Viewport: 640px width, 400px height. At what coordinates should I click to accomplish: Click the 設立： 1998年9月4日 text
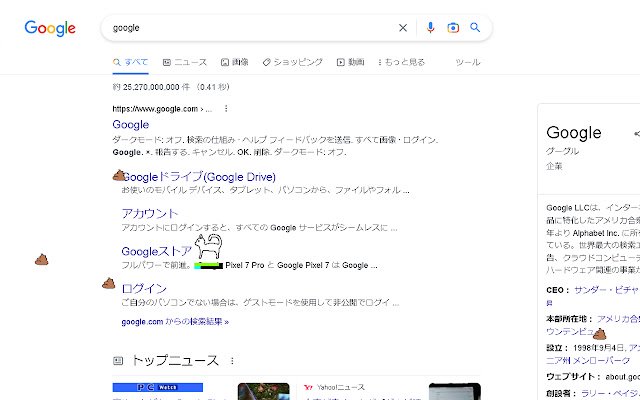[x=585, y=348]
